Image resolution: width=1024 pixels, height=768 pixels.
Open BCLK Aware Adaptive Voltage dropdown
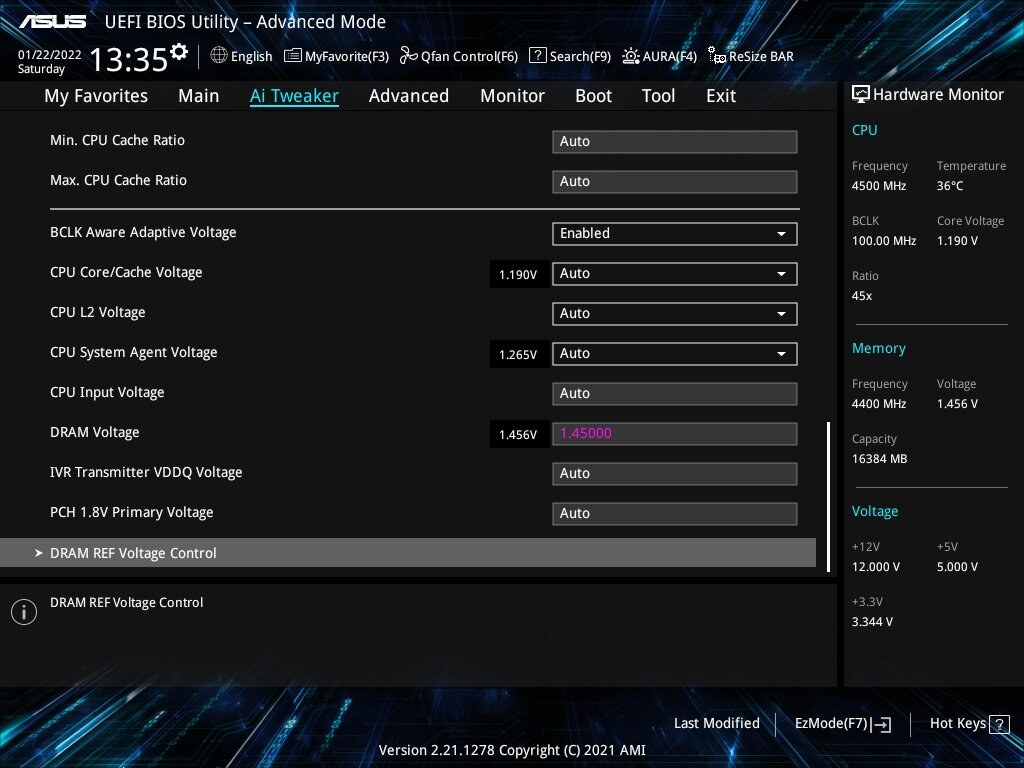click(x=675, y=234)
